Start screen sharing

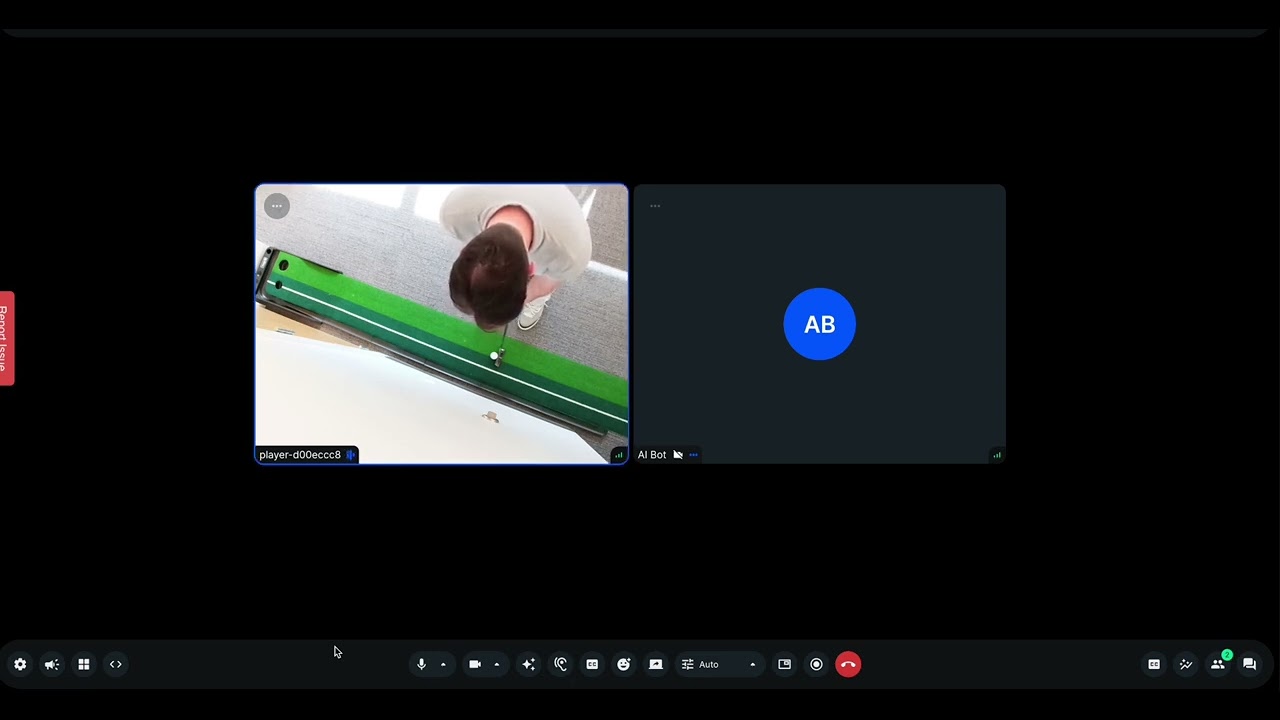(x=655, y=664)
